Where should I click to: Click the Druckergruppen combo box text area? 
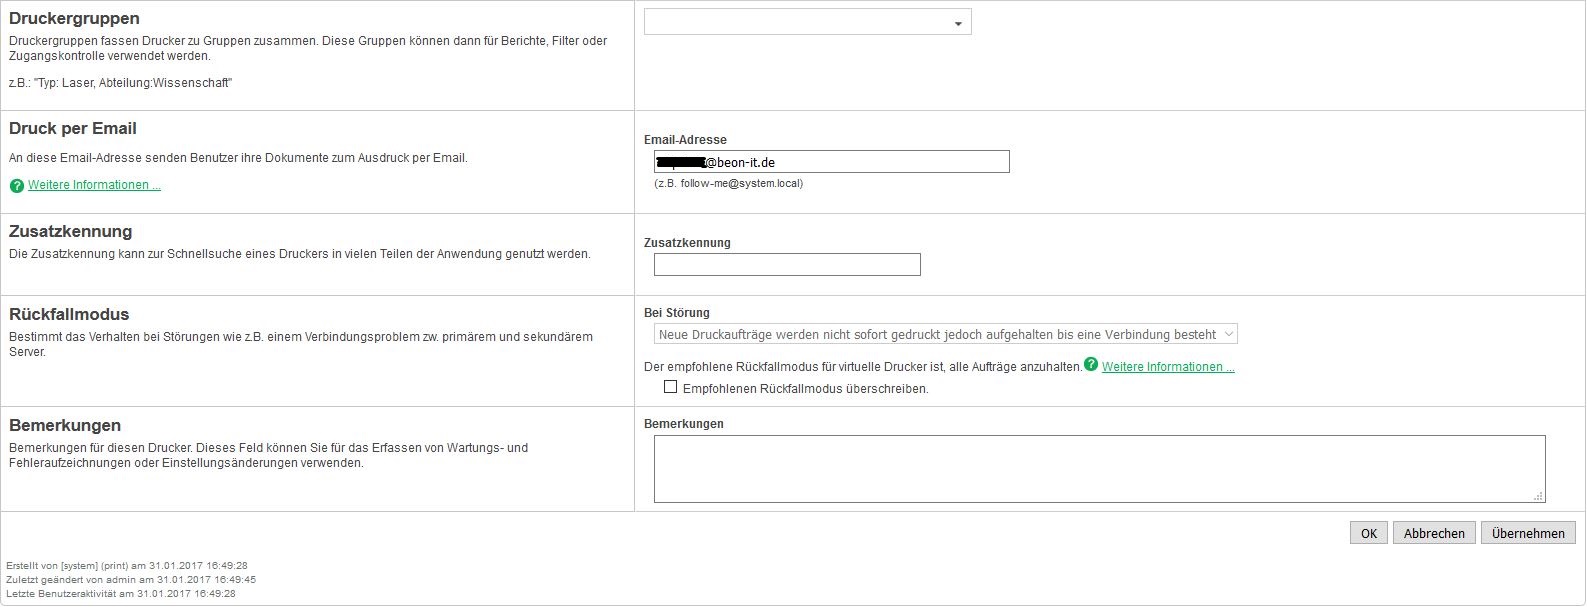click(x=795, y=22)
